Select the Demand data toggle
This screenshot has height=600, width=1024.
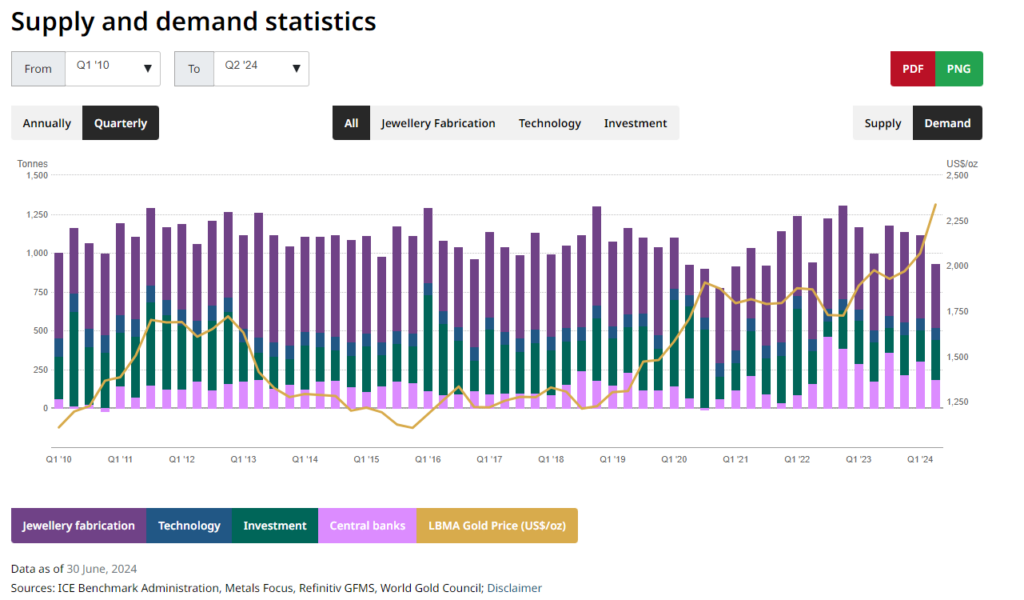point(947,123)
